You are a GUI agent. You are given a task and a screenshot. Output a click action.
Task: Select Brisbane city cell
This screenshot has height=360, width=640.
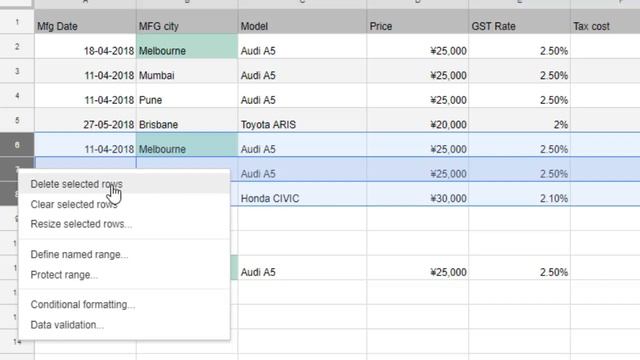coord(187,120)
